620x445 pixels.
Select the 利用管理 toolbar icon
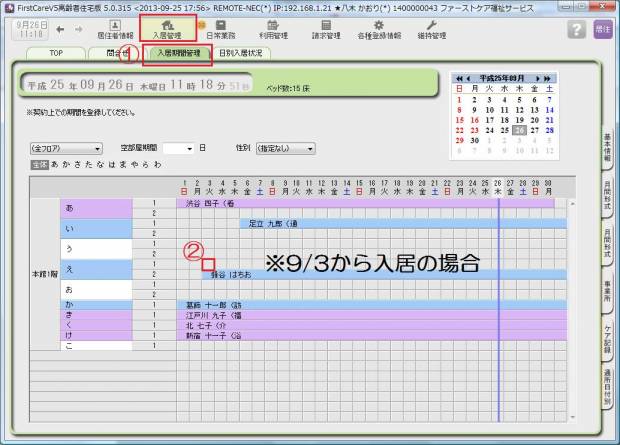pos(273,28)
